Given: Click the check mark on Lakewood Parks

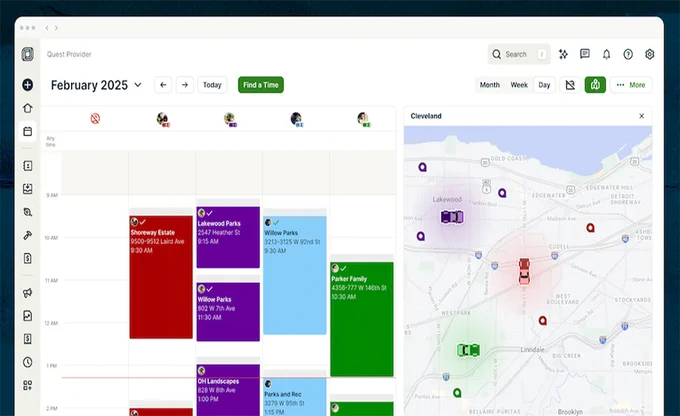Looking at the screenshot, I should 209,213.
